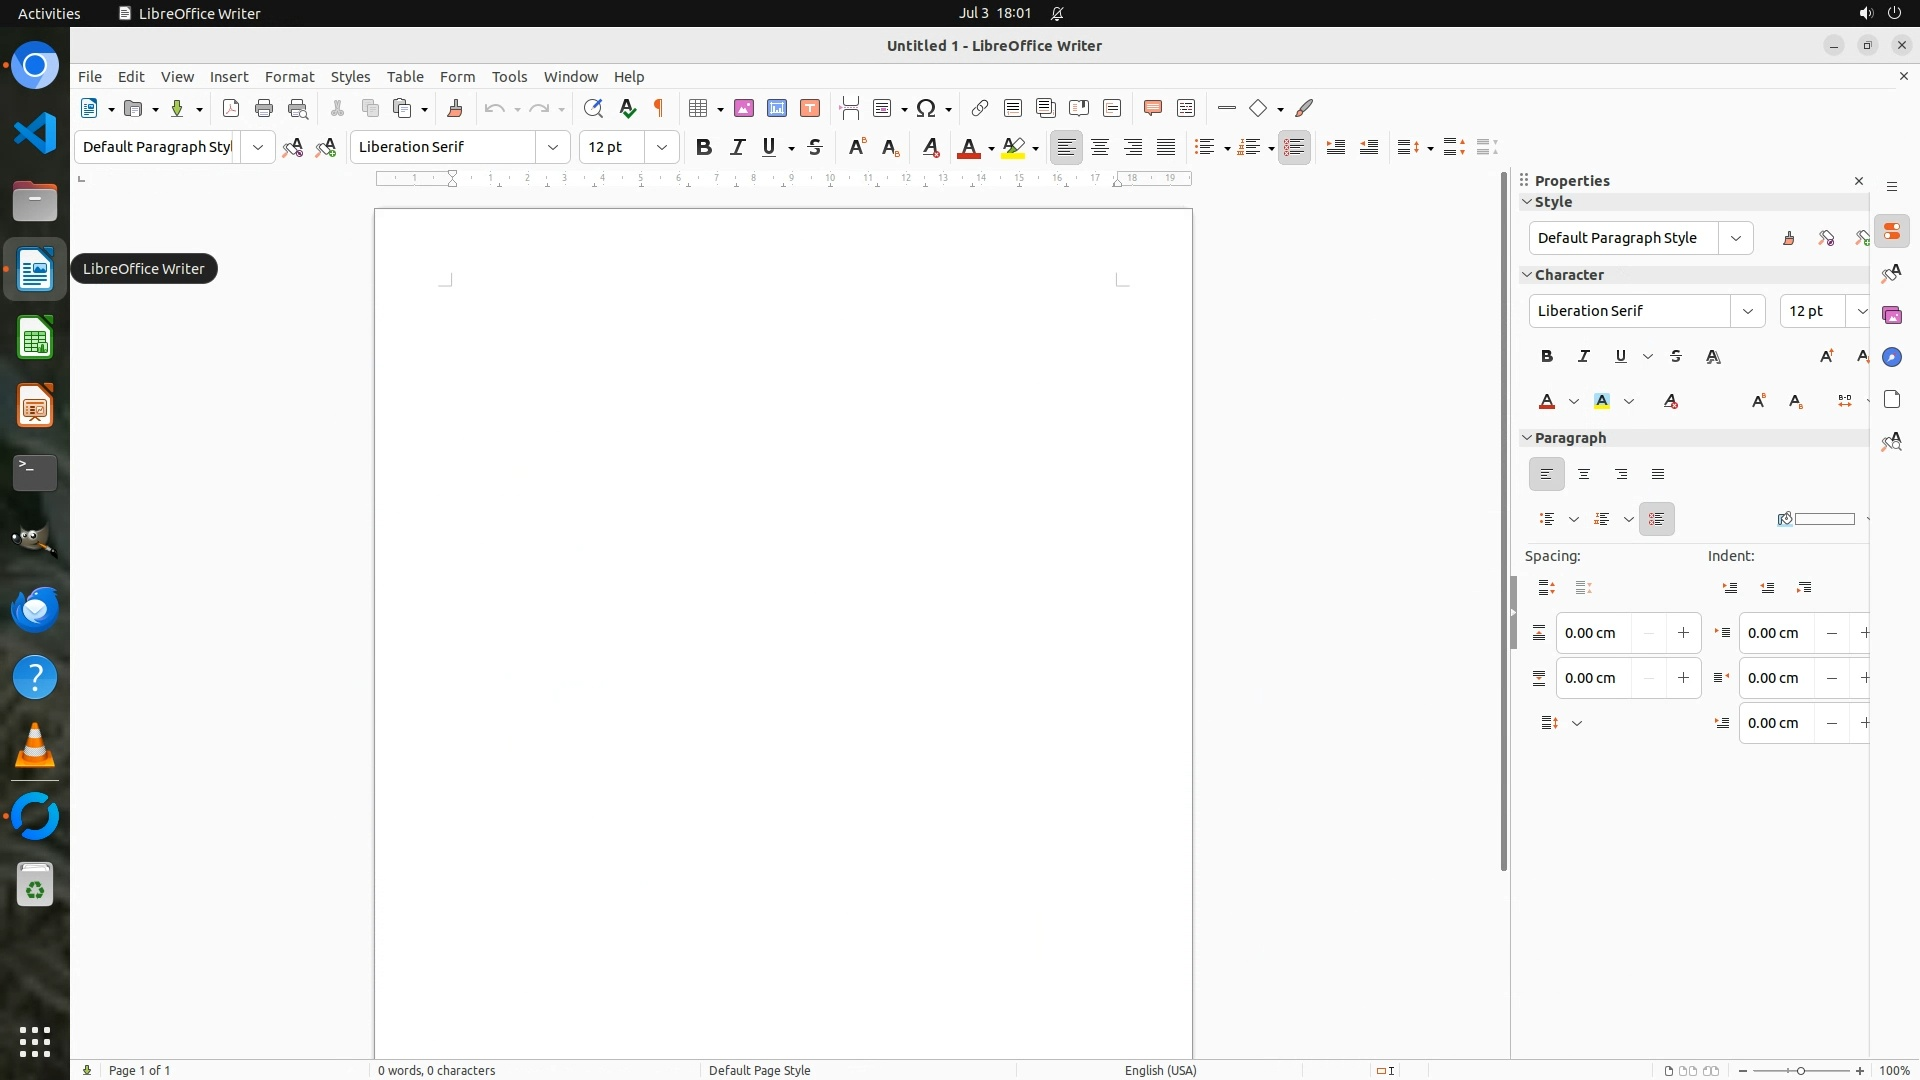Click English (USA) language in status bar

(x=1160, y=1070)
